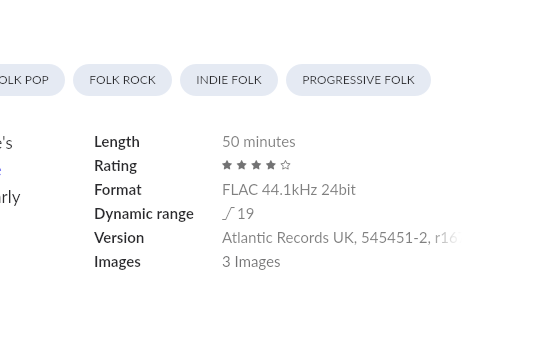The height and width of the screenshot is (361, 540).
Task: Click the empty fifth rating star
Action: pyautogui.click(x=285, y=165)
